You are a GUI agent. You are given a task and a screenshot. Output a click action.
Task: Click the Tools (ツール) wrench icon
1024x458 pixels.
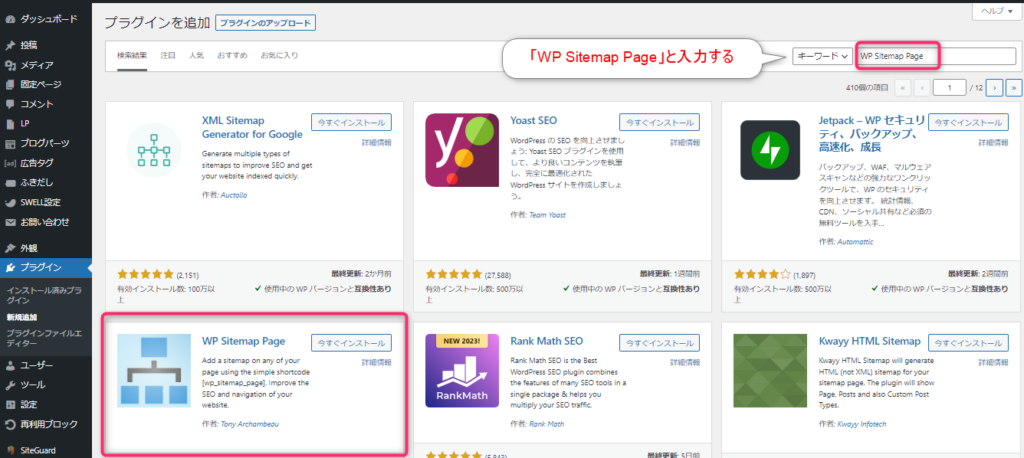(10, 385)
